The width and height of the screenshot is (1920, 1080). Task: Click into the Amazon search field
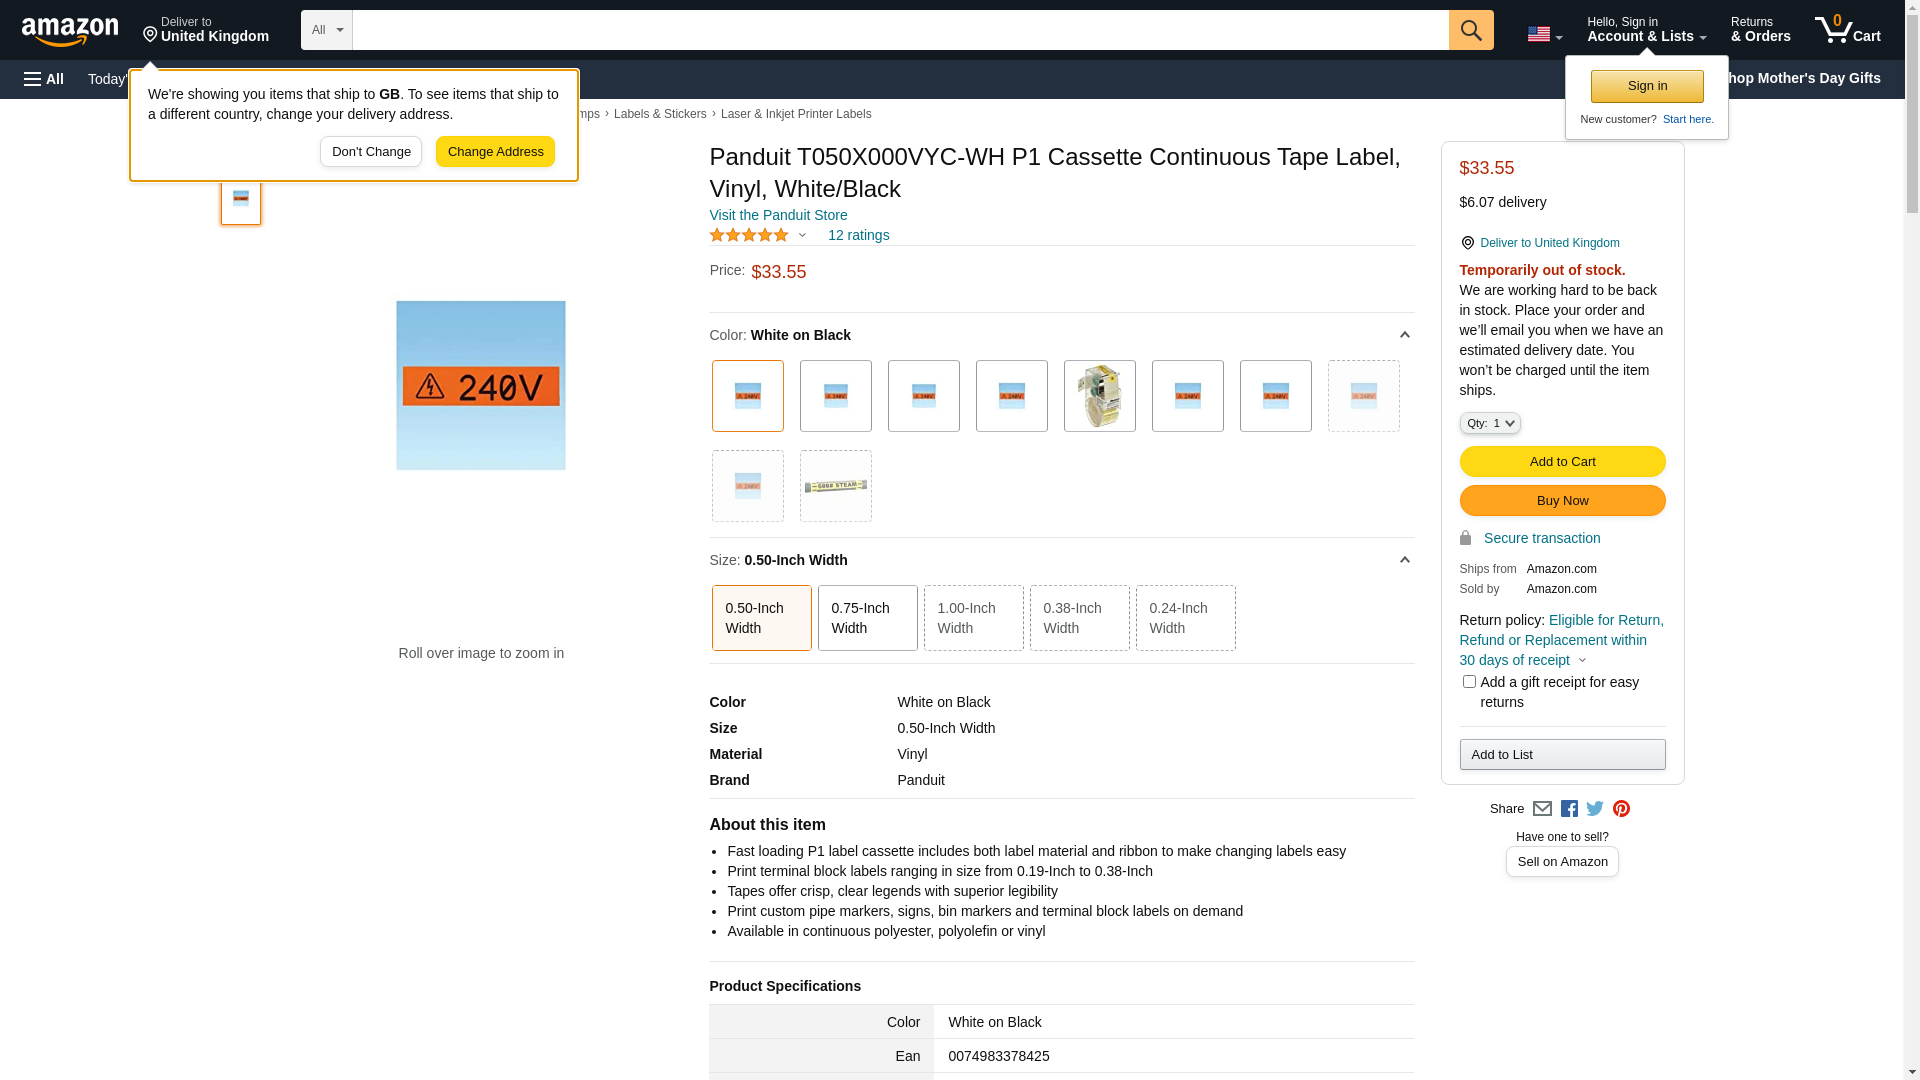pyautogui.click(x=900, y=30)
